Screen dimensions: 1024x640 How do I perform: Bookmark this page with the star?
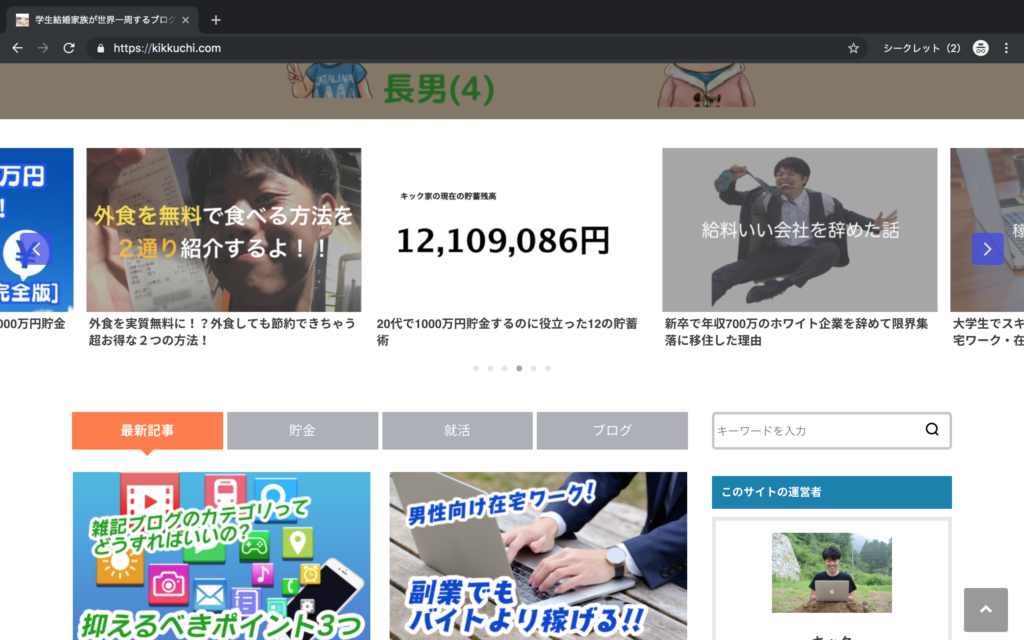coord(853,48)
